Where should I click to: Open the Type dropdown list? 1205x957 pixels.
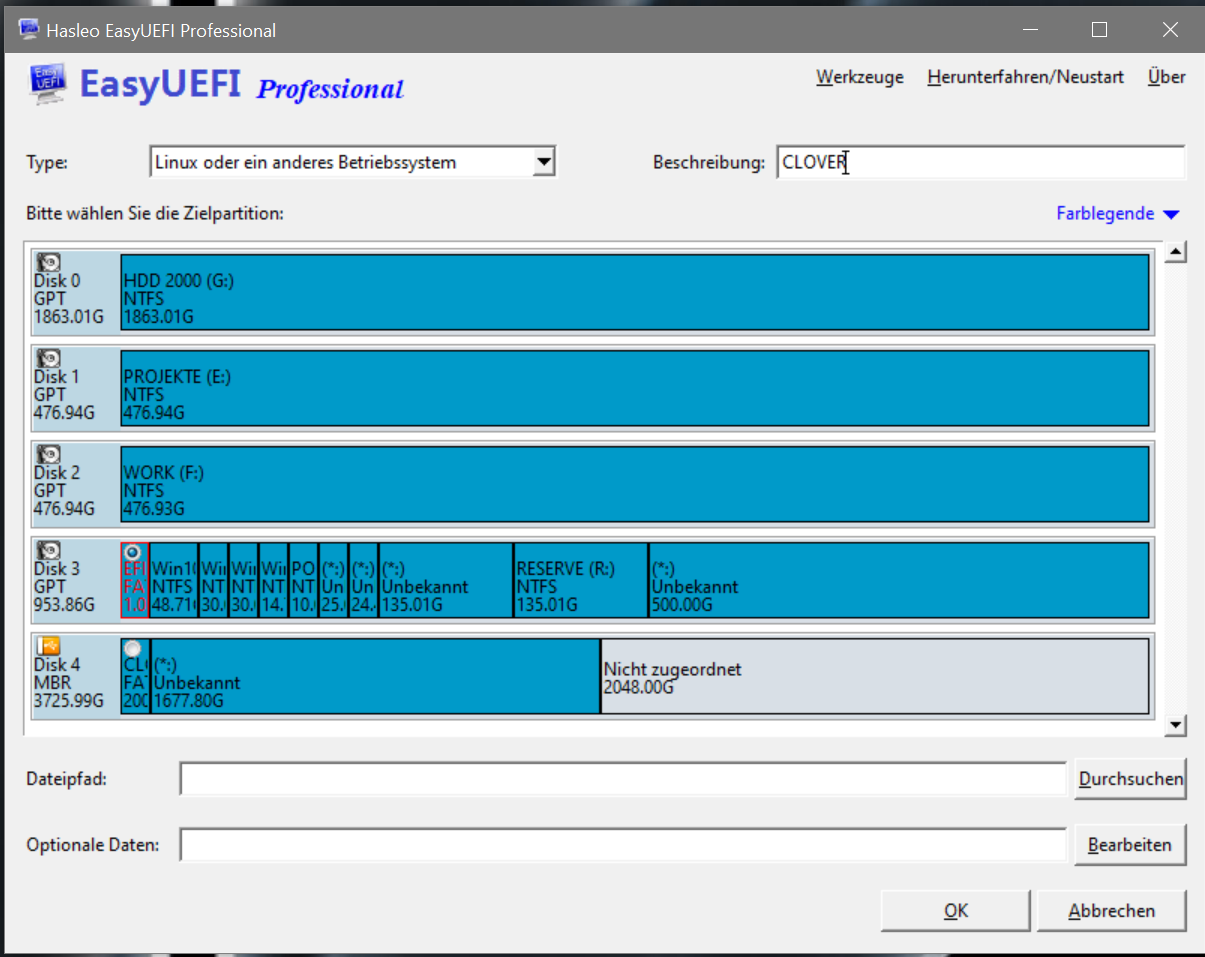[543, 162]
